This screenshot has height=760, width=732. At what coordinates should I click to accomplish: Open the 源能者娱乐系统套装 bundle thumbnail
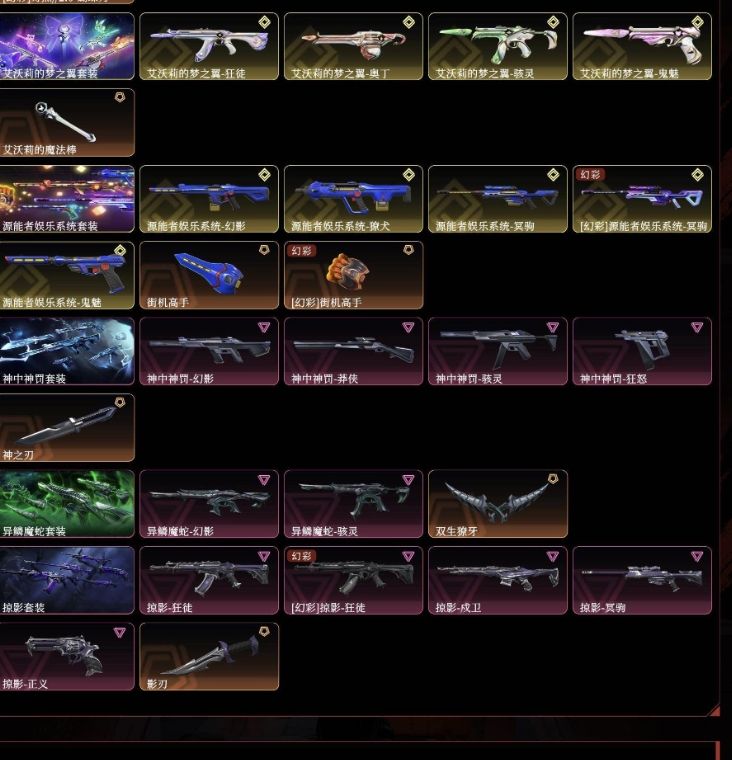click(x=67, y=199)
